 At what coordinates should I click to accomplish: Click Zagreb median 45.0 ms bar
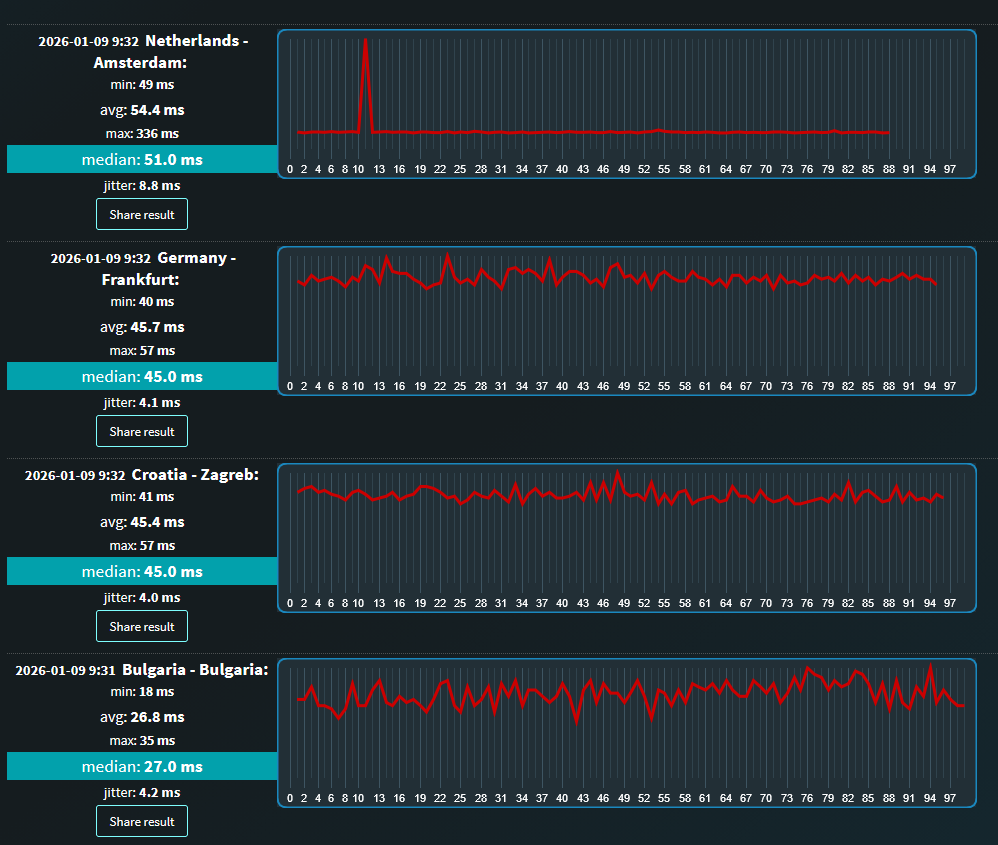pyautogui.click(x=142, y=571)
